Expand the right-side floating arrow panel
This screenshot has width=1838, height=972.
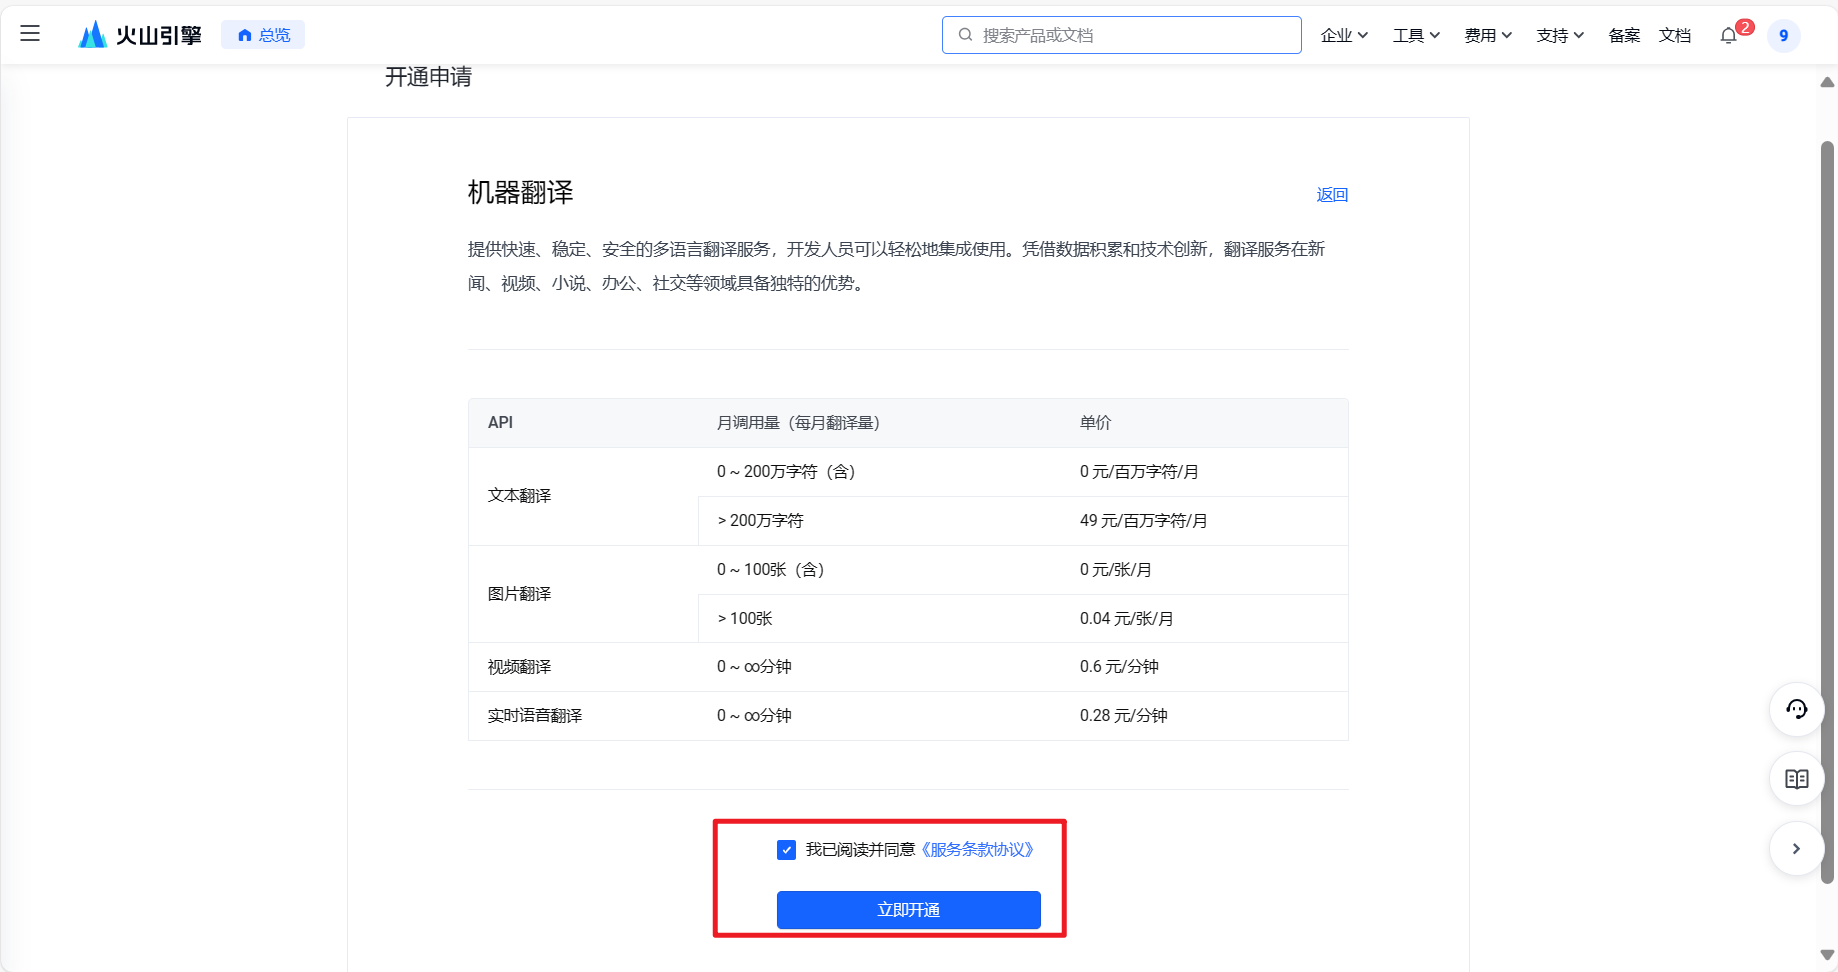click(1796, 849)
